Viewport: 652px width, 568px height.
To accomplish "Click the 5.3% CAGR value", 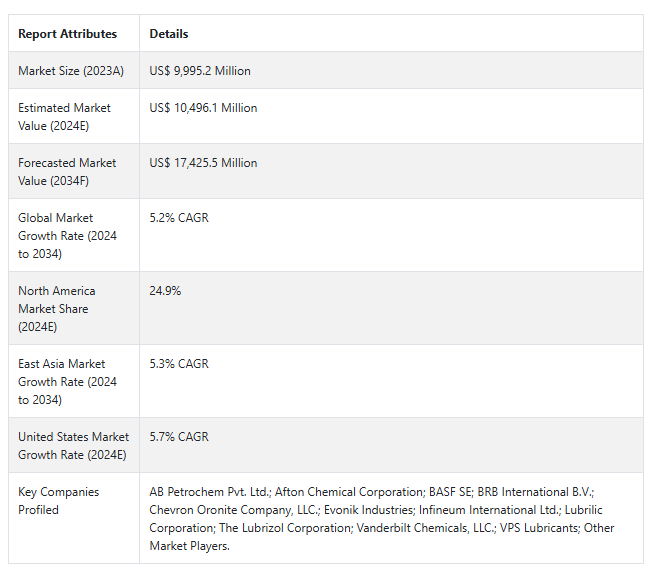I will tap(179, 363).
